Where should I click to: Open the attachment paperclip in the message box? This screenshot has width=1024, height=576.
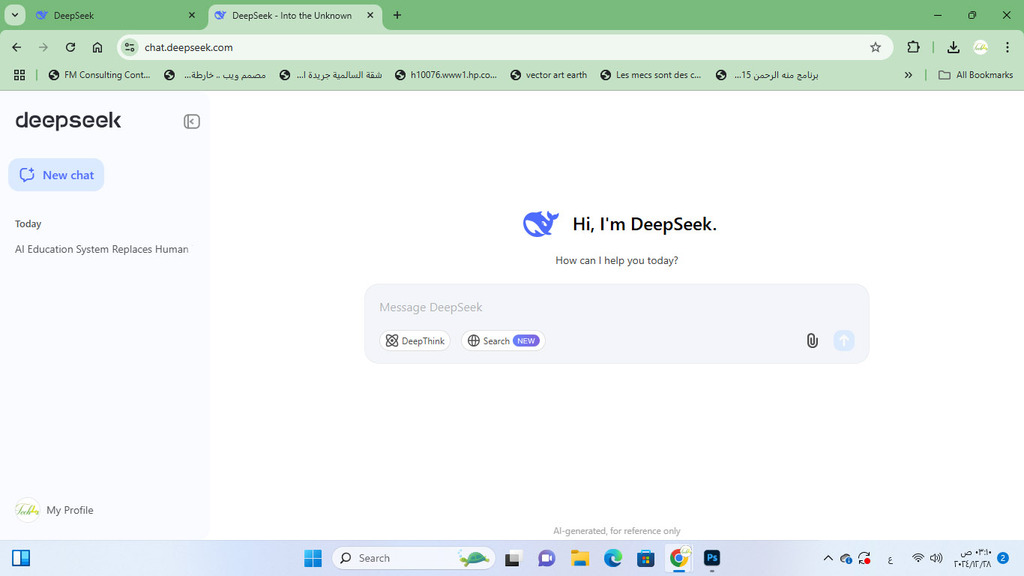coord(812,340)
